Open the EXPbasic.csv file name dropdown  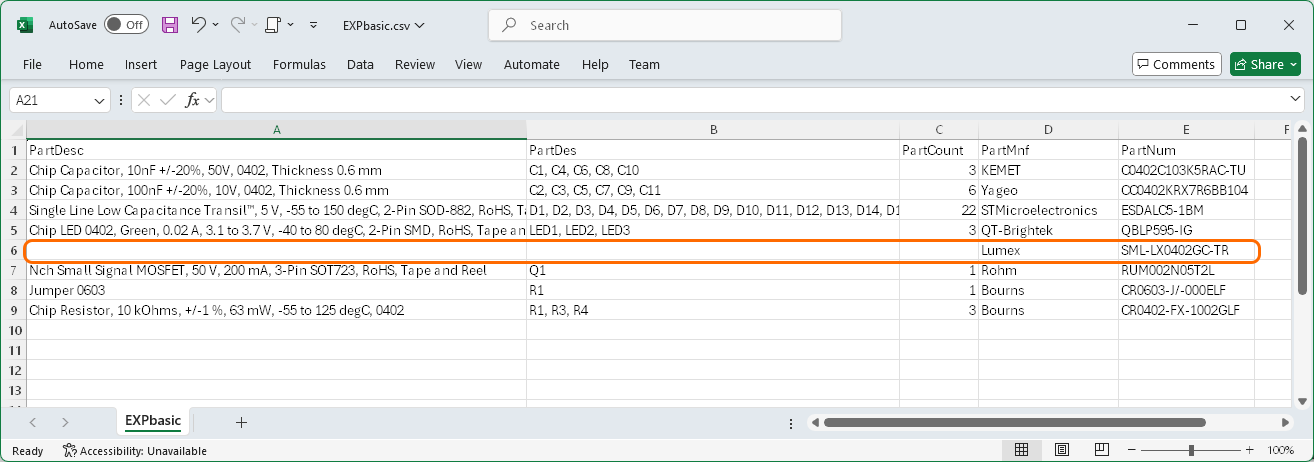(x=382, y=25)
